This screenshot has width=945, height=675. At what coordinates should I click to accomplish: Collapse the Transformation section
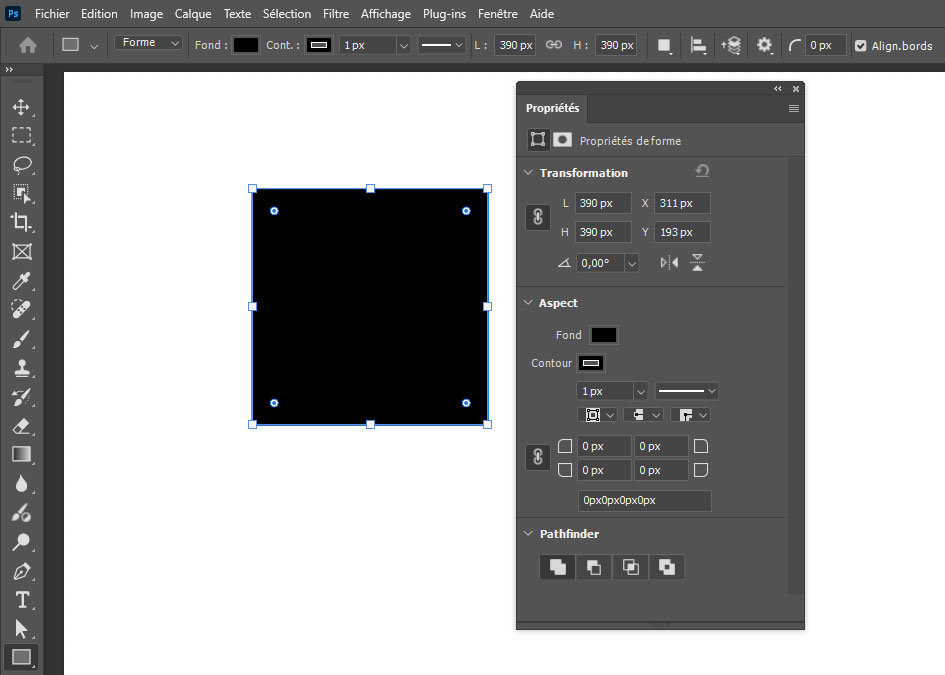[528, 172]
